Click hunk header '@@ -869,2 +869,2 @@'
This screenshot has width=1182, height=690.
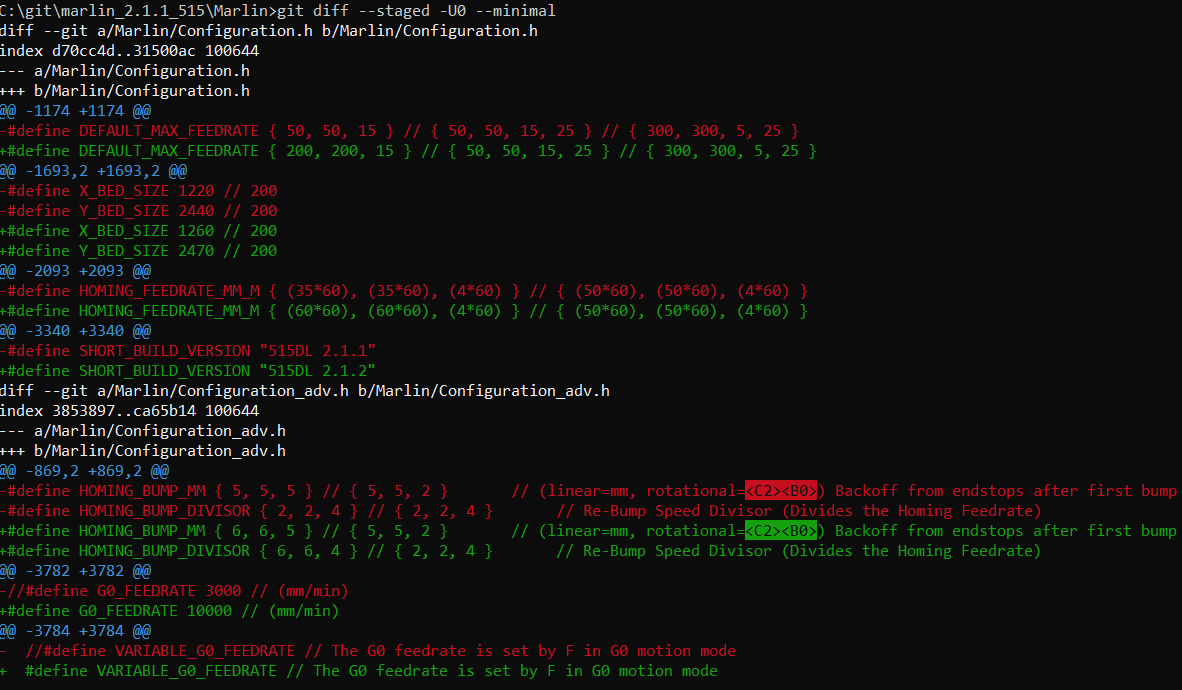(84, 471)
